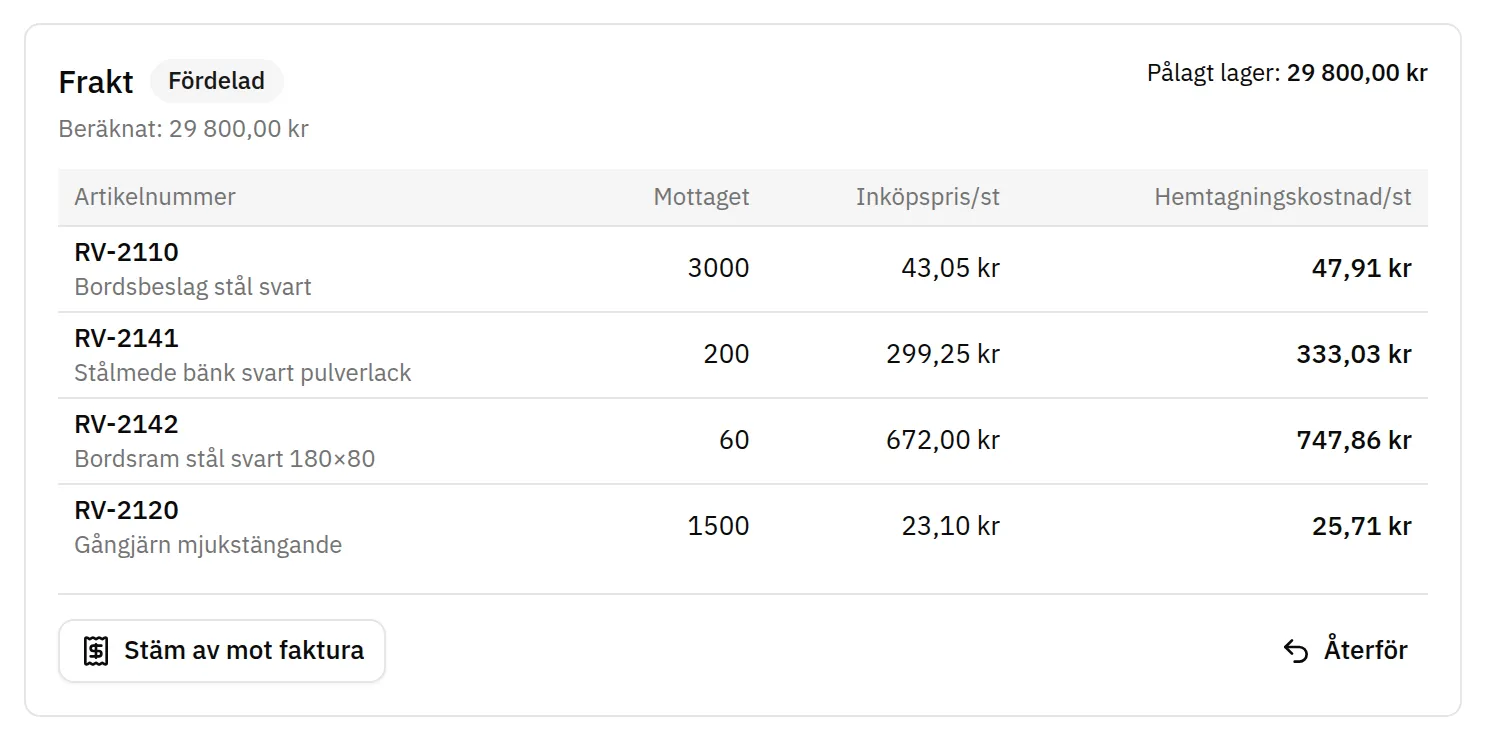Screen dimensions: 1486x740
Task: Click the Frakt section heading
Action: click(96, 82)
